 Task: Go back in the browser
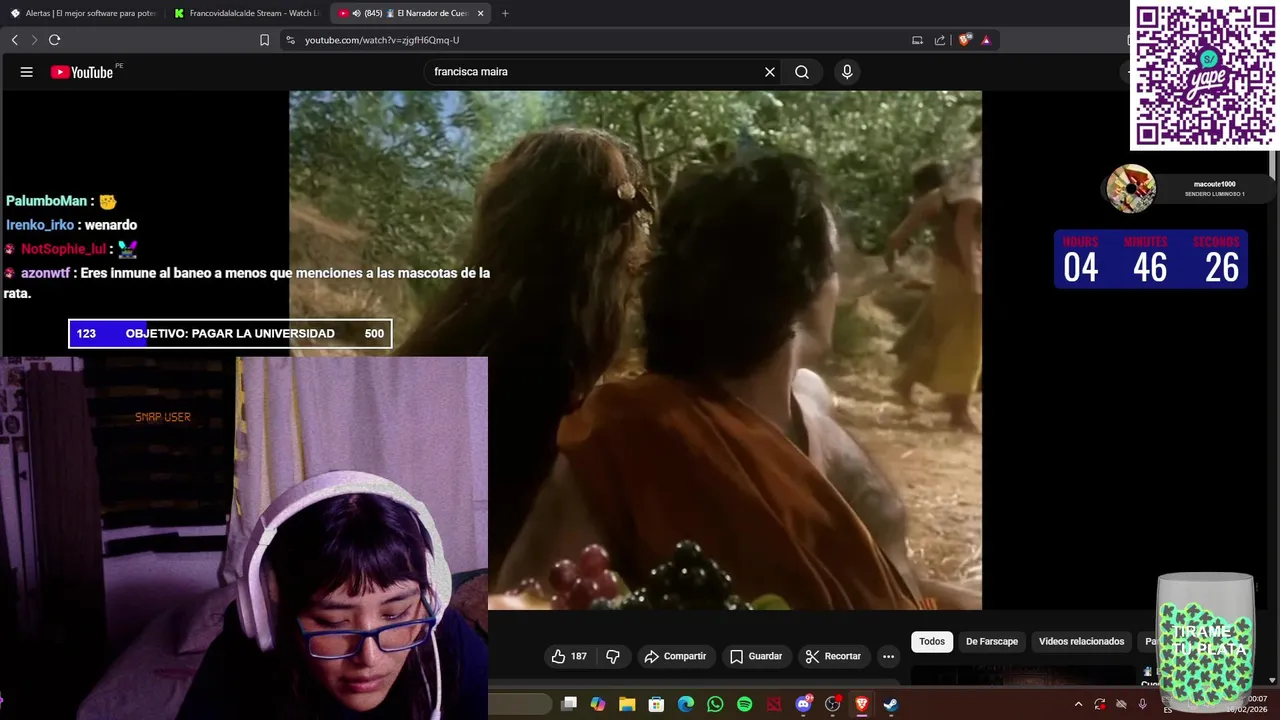click(x=15, y=40)
